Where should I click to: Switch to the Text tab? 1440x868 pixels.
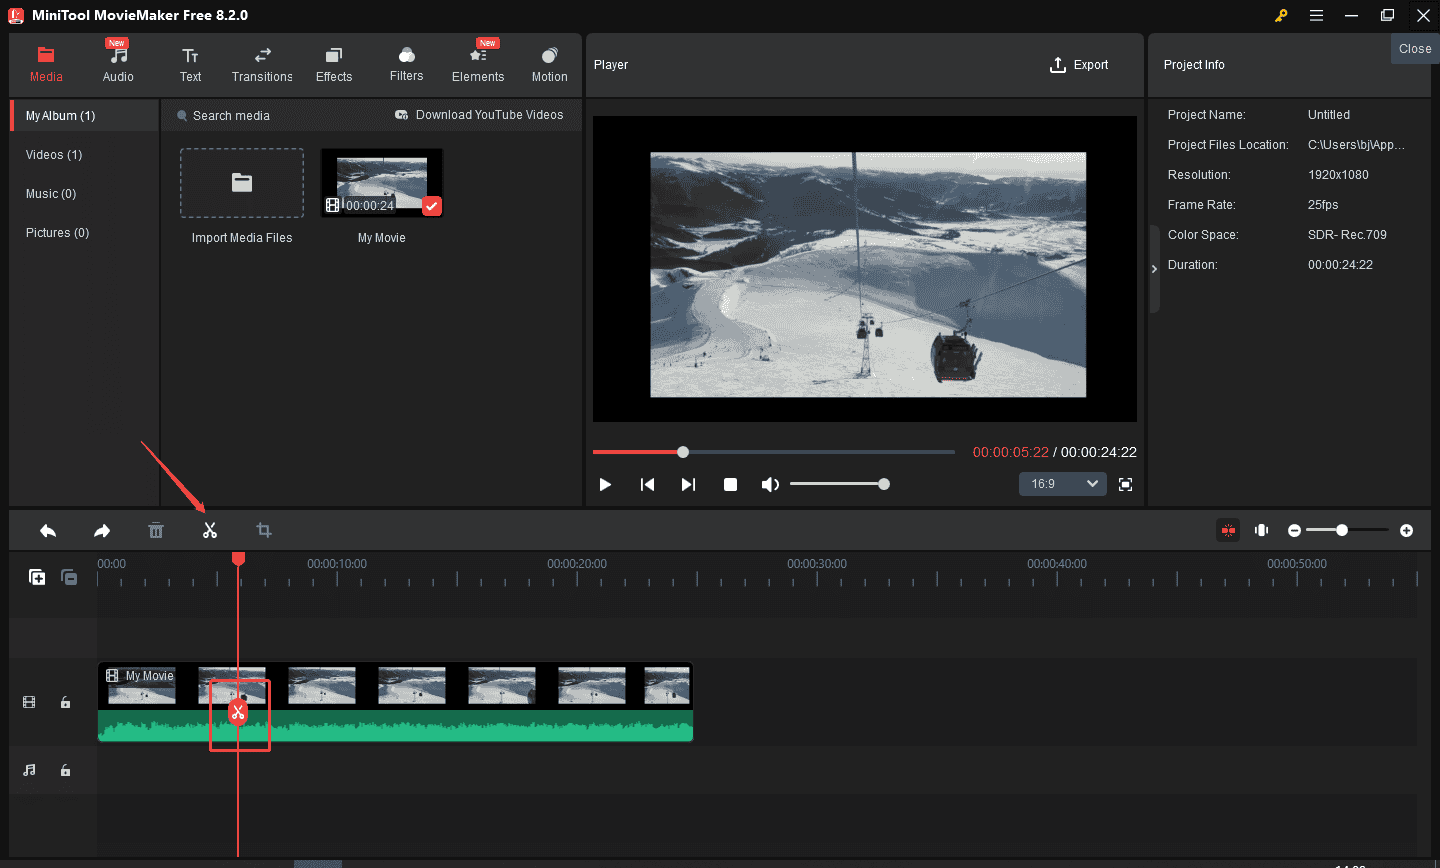(x=190, y=65)
